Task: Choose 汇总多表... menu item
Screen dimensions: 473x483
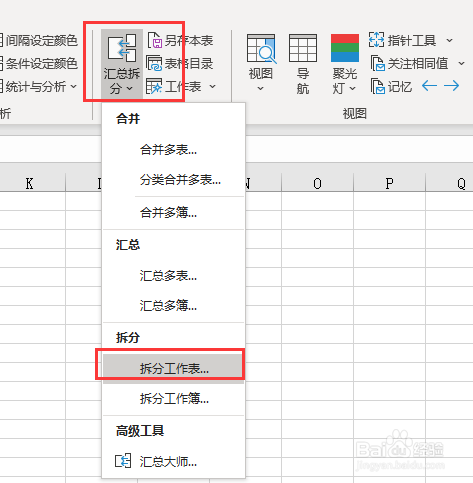Action: click(x=173, y=276)
